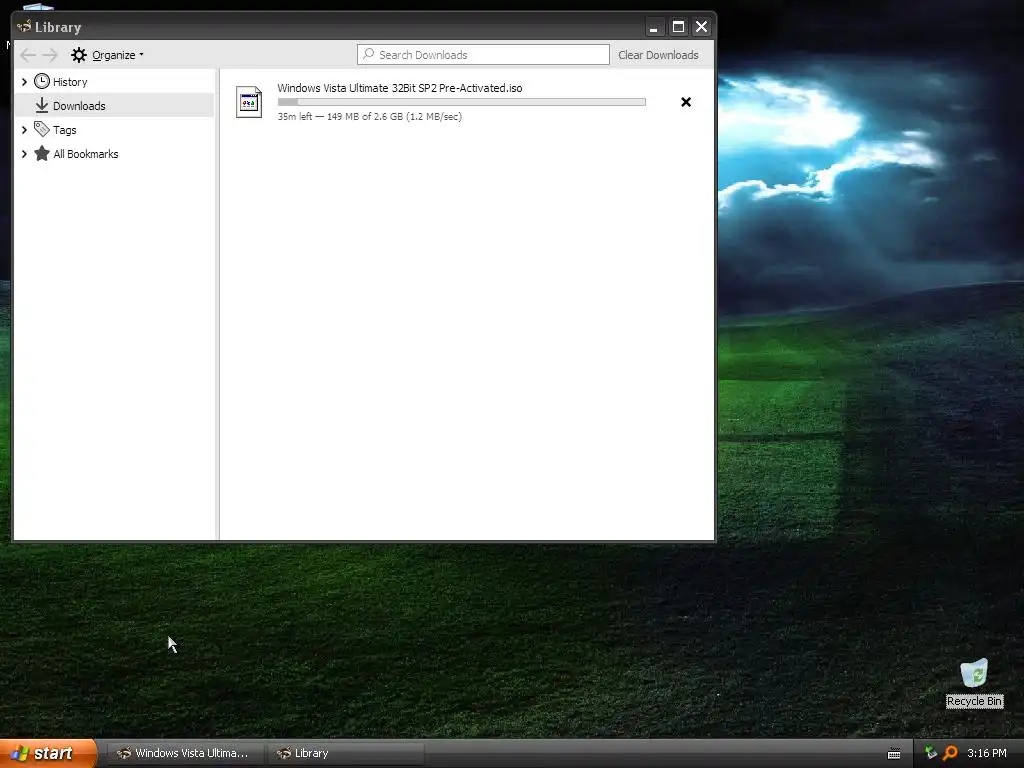The height and width of the screenshot is (768, 1024).
Task: Cancel the Vista ISO download
Action: (686, 102)
